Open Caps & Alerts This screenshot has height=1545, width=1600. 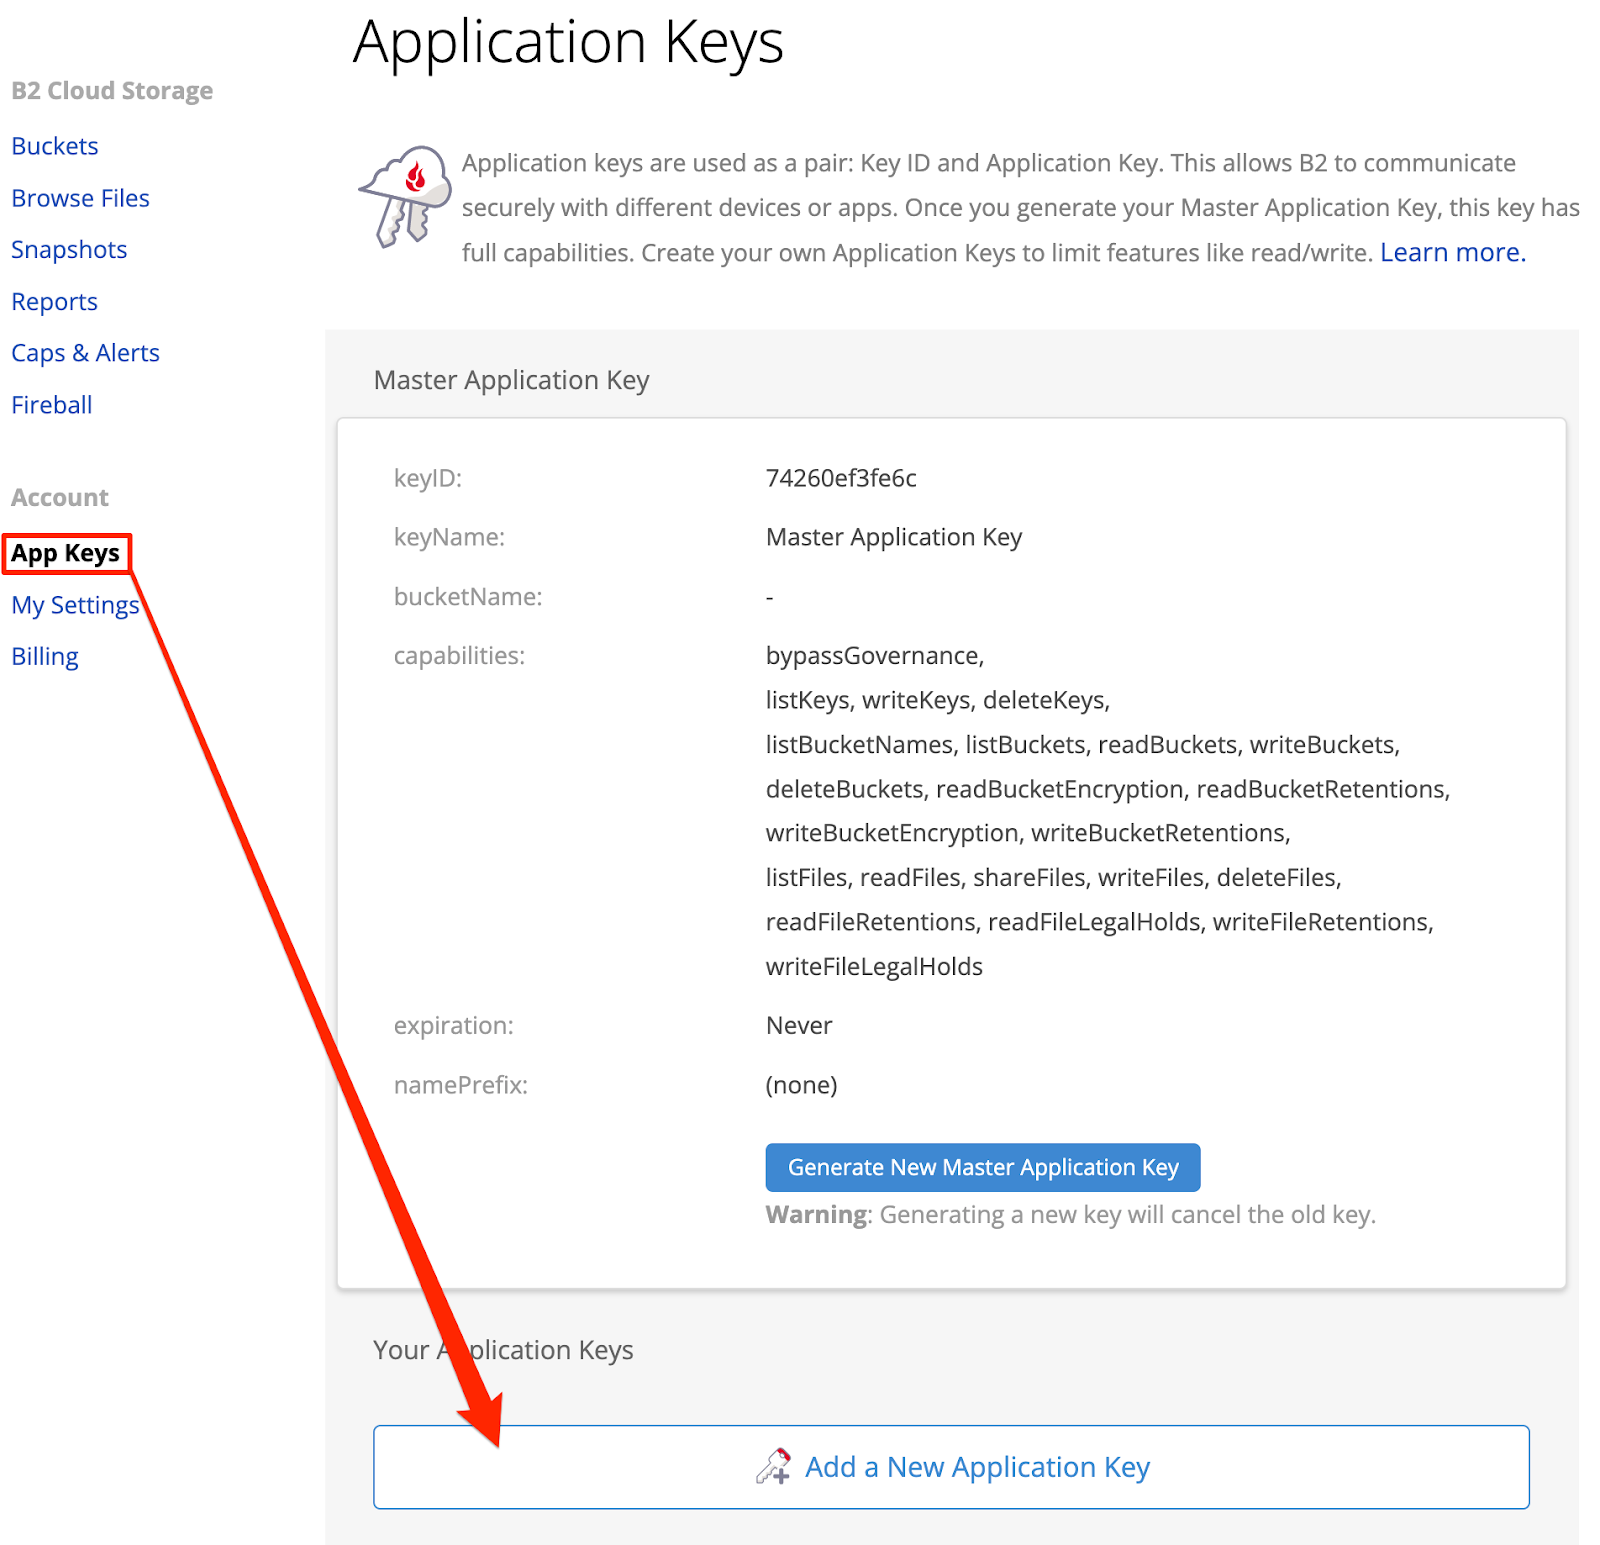(x=85, y=353)
